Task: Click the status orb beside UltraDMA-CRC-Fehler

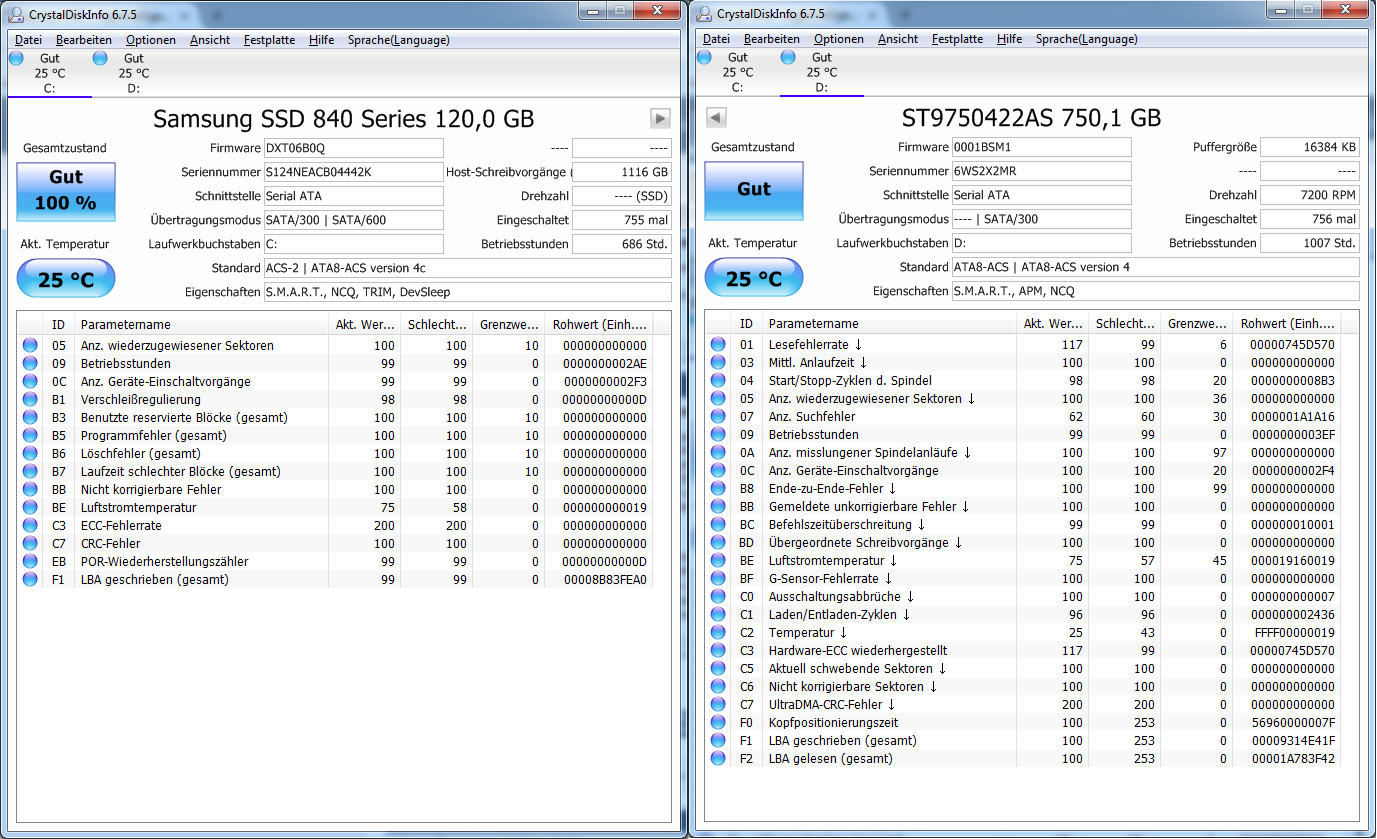Action: tap(718, 705)
